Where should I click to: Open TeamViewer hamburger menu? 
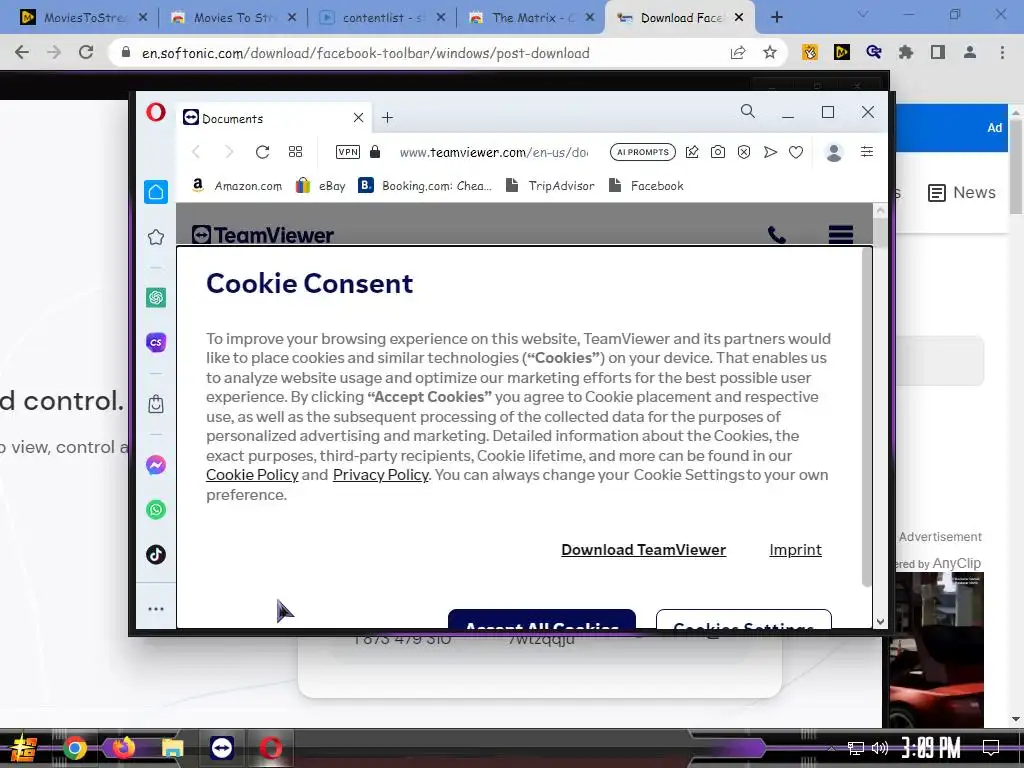pos(840,234)
